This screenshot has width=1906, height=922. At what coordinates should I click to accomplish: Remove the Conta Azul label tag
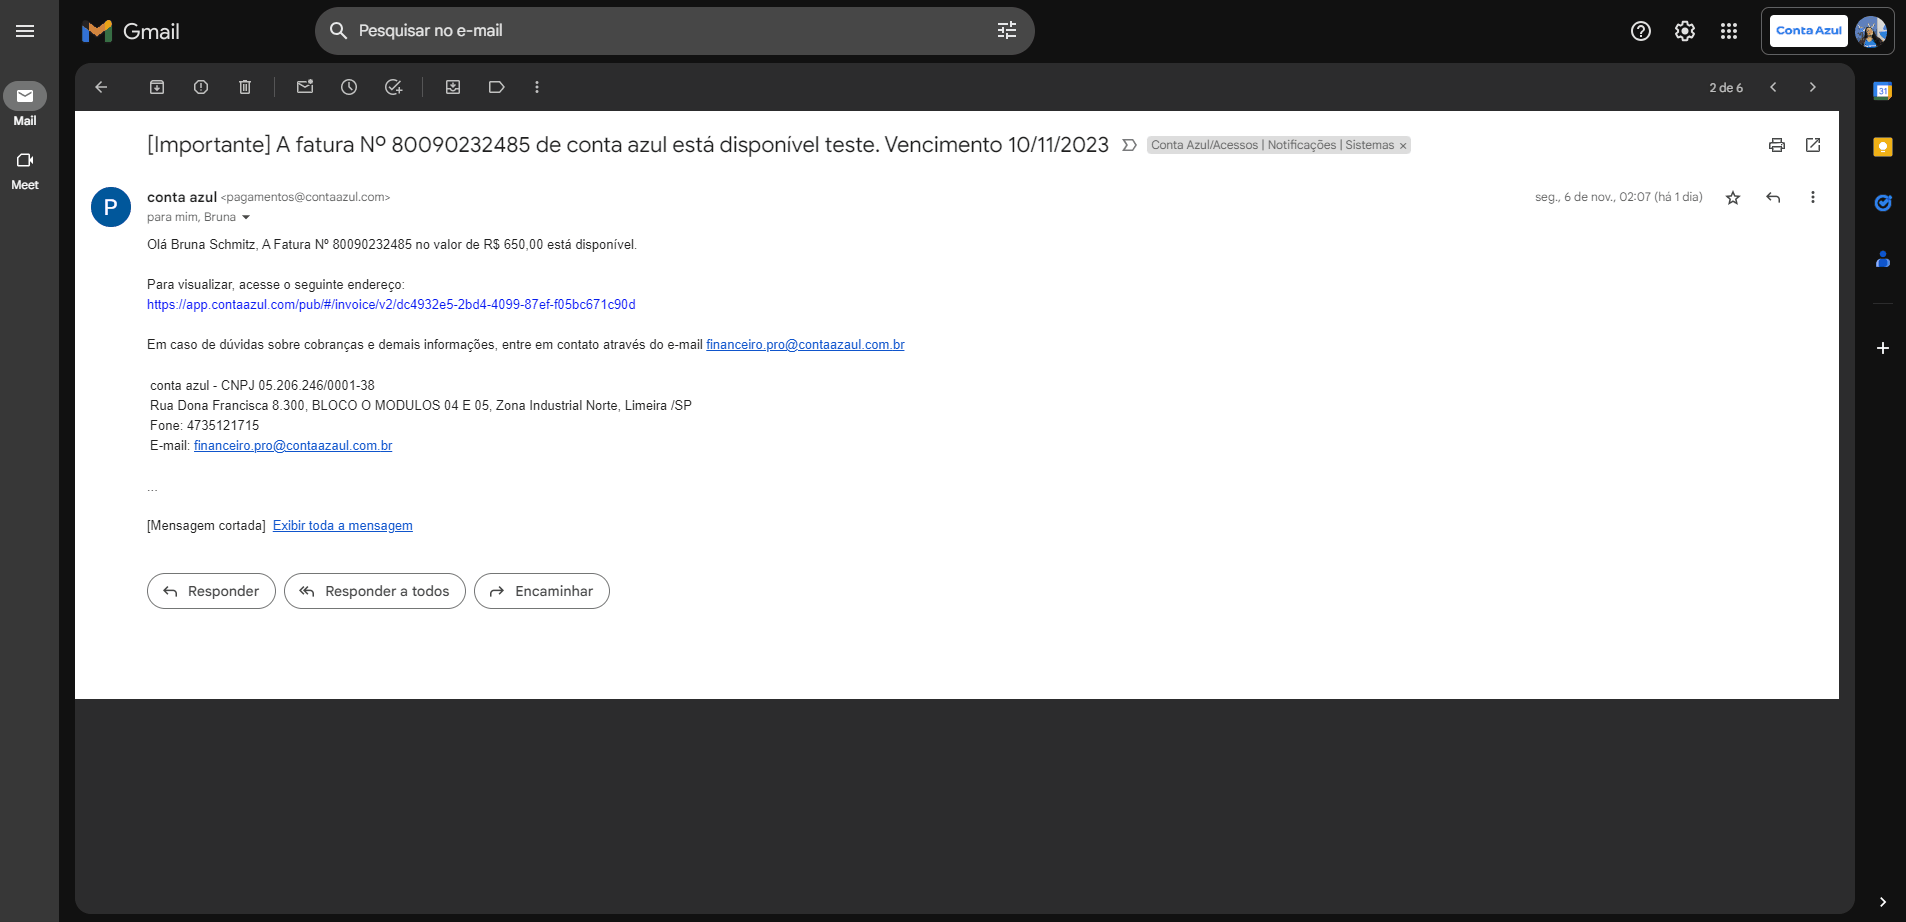[x=1403, y=146]
